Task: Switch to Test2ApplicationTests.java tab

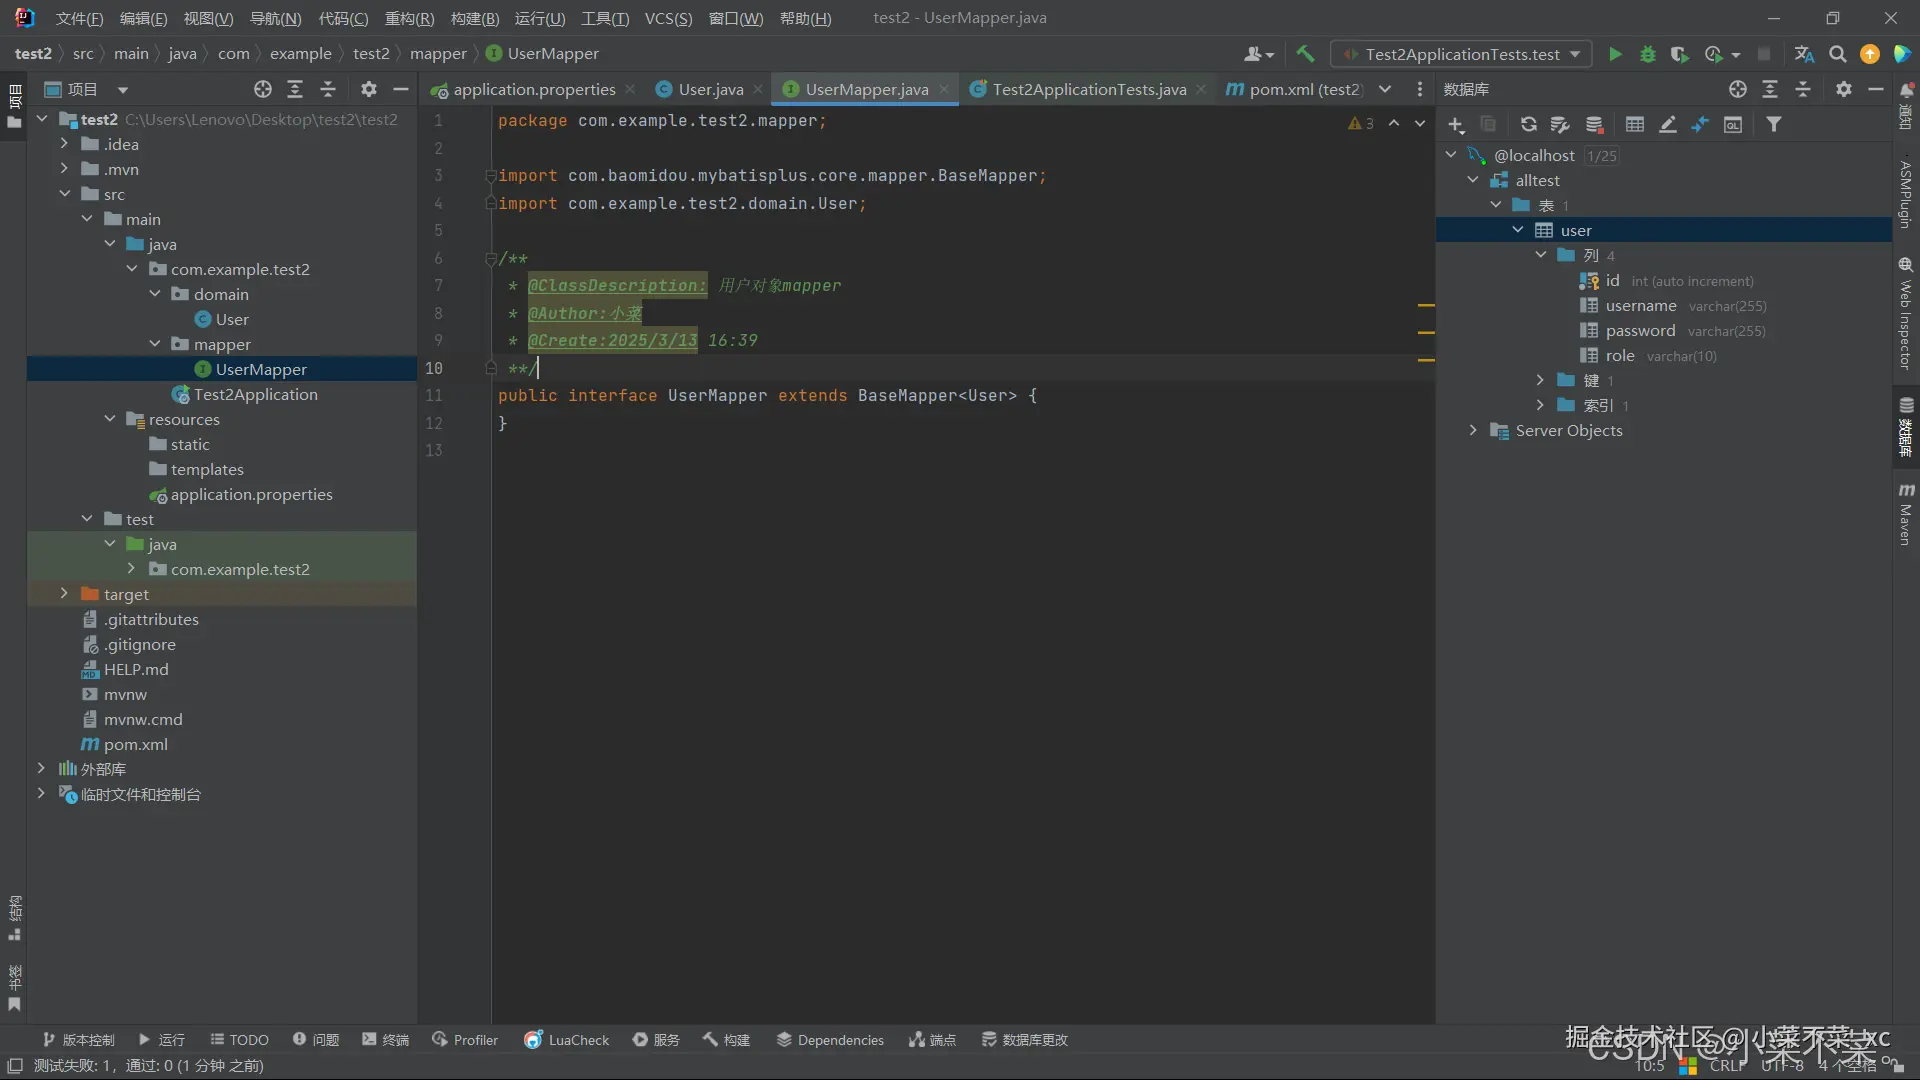Action: [x=1088, y=89]
